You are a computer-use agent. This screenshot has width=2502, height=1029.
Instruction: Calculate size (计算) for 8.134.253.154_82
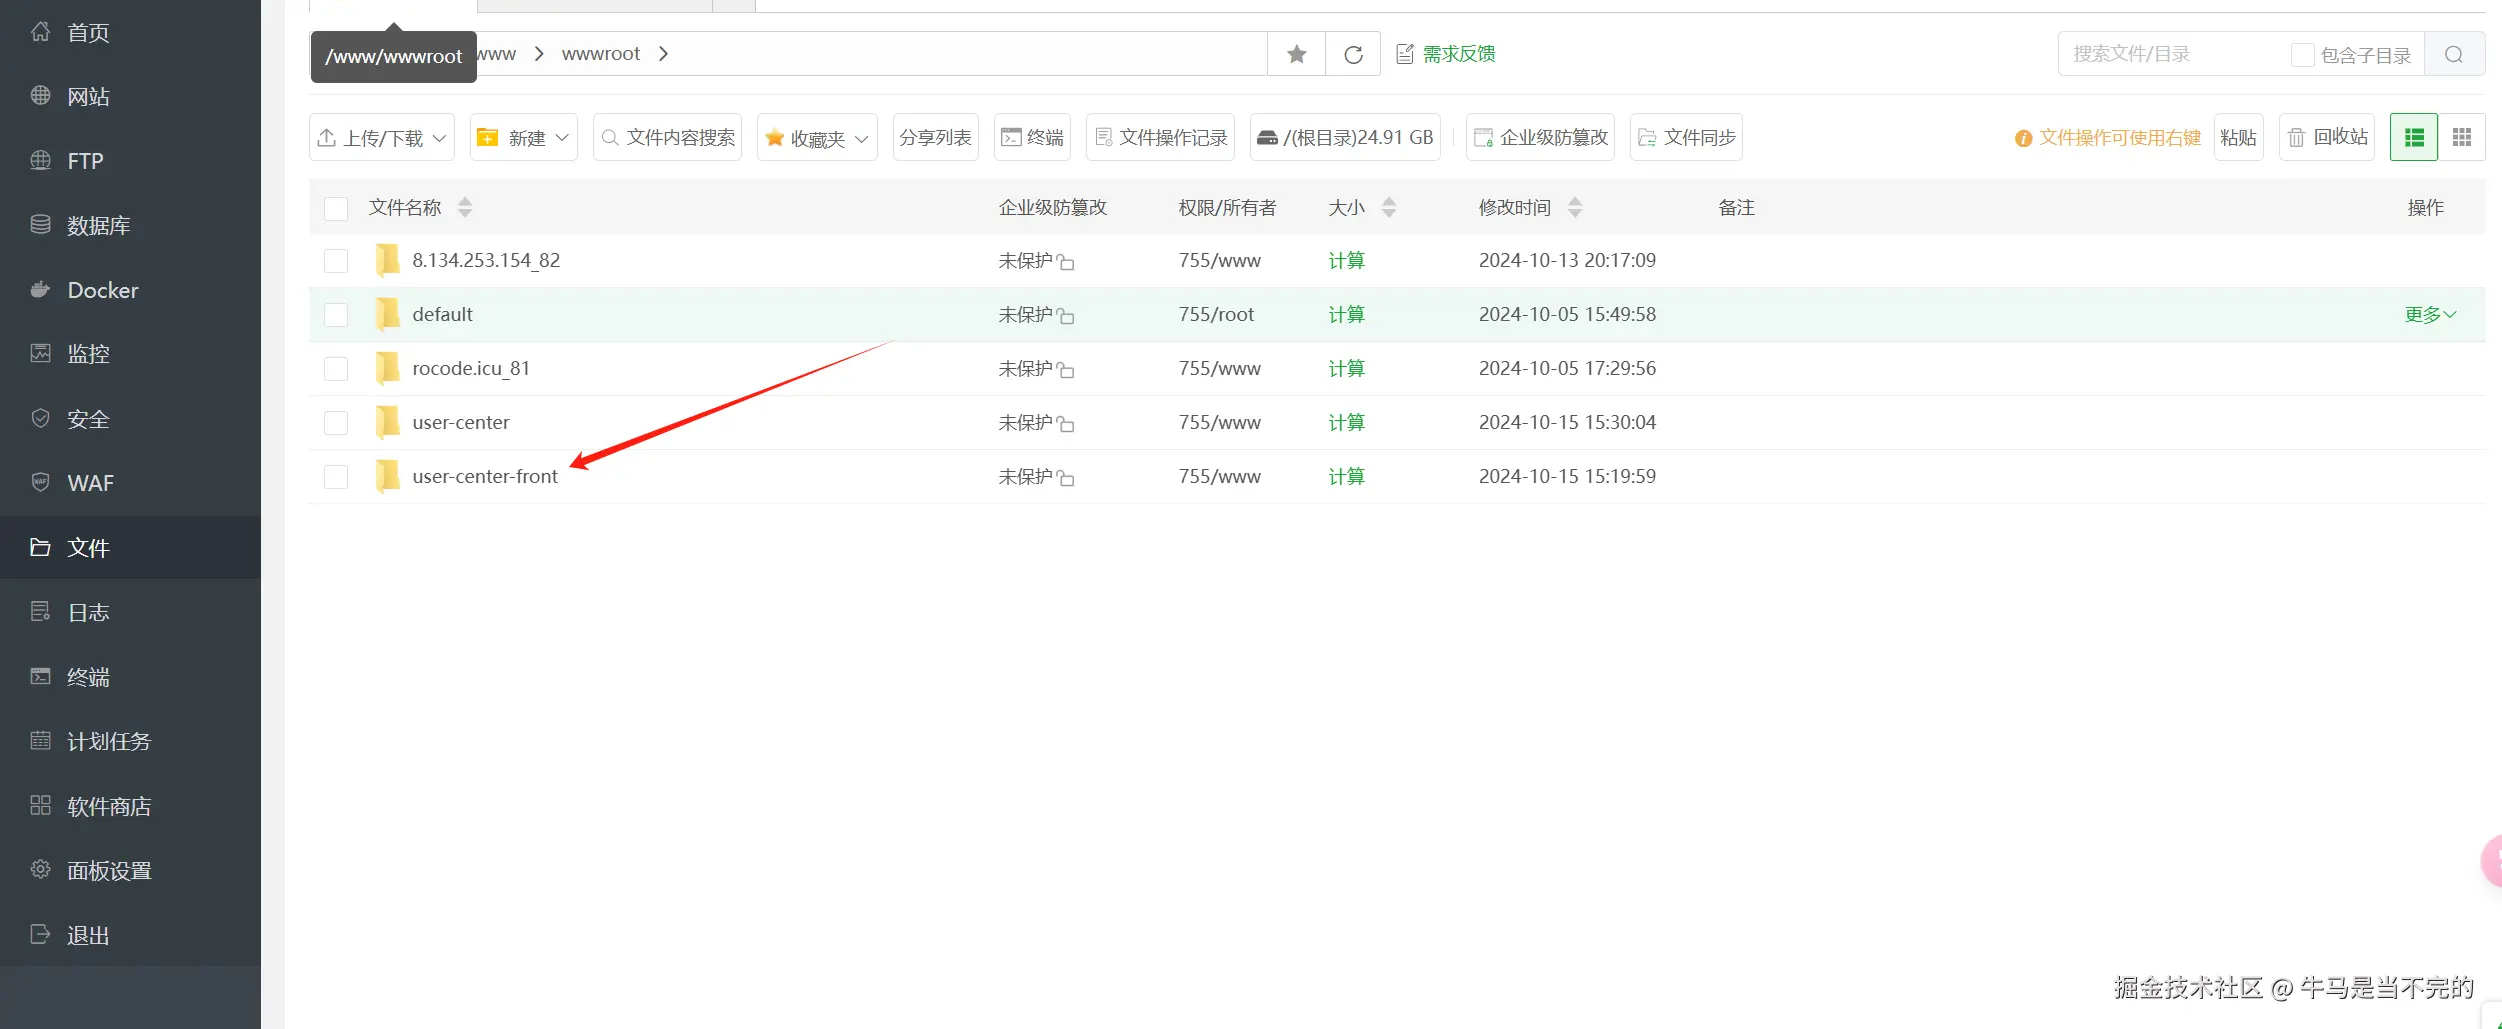point(1346,261)
